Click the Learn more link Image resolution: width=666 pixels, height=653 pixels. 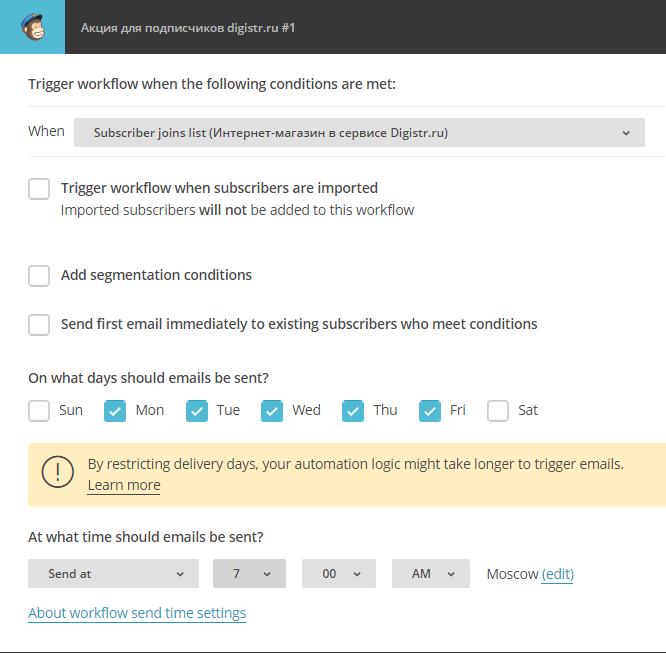tap(124, 486)
